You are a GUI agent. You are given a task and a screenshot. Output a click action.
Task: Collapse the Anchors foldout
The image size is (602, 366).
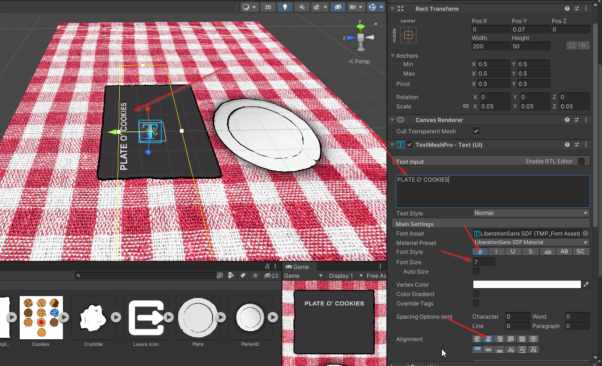pyautogui.click(x=393, y=56)
